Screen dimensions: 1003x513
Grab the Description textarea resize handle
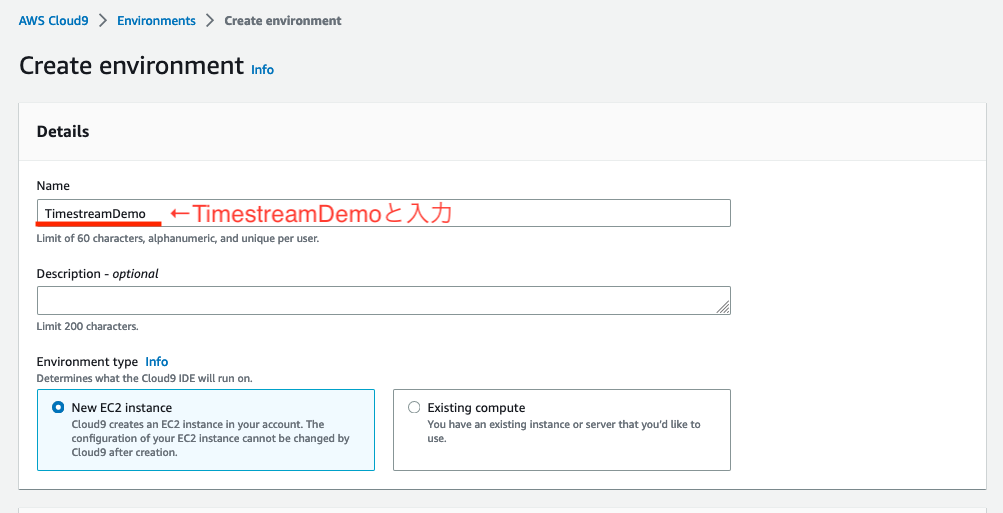(723, 308)
